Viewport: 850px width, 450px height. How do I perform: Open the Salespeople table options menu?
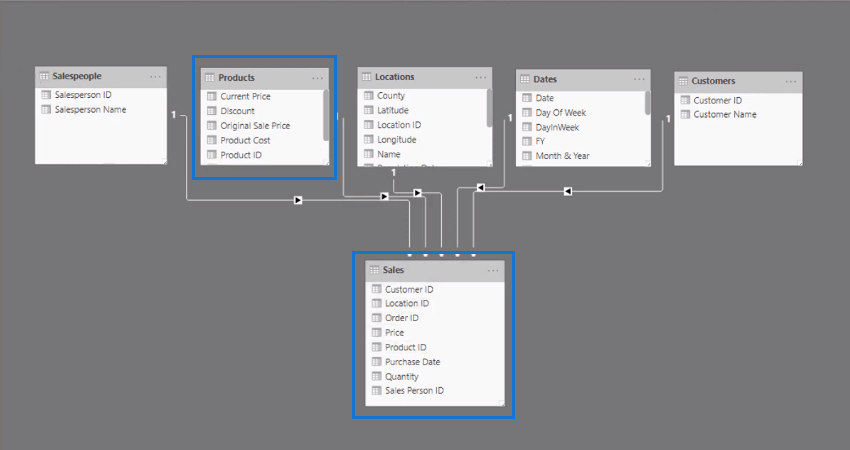coord(155,76)
